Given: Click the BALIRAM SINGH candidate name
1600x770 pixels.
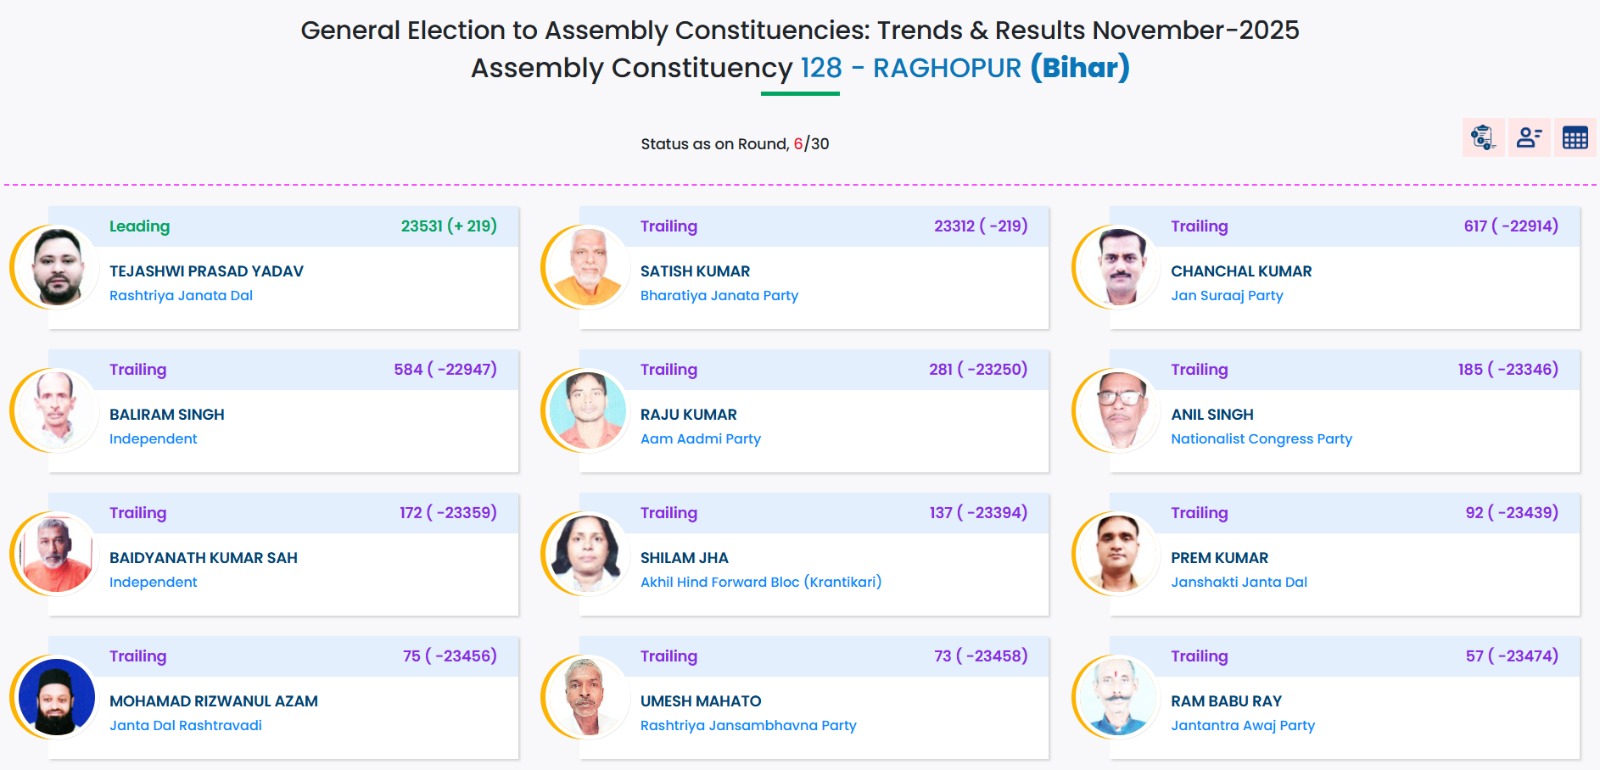Looking at the screenshot, I should (x=167, y=415).
